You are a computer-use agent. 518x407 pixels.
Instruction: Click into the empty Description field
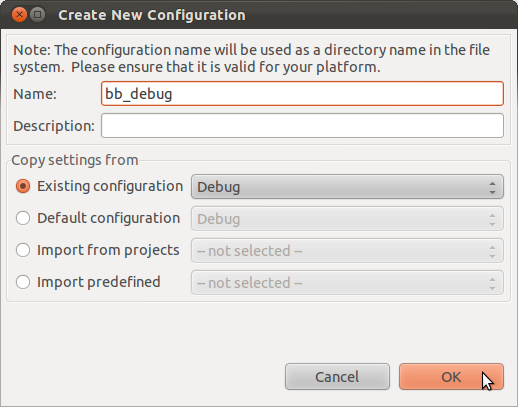pos(302,126)
